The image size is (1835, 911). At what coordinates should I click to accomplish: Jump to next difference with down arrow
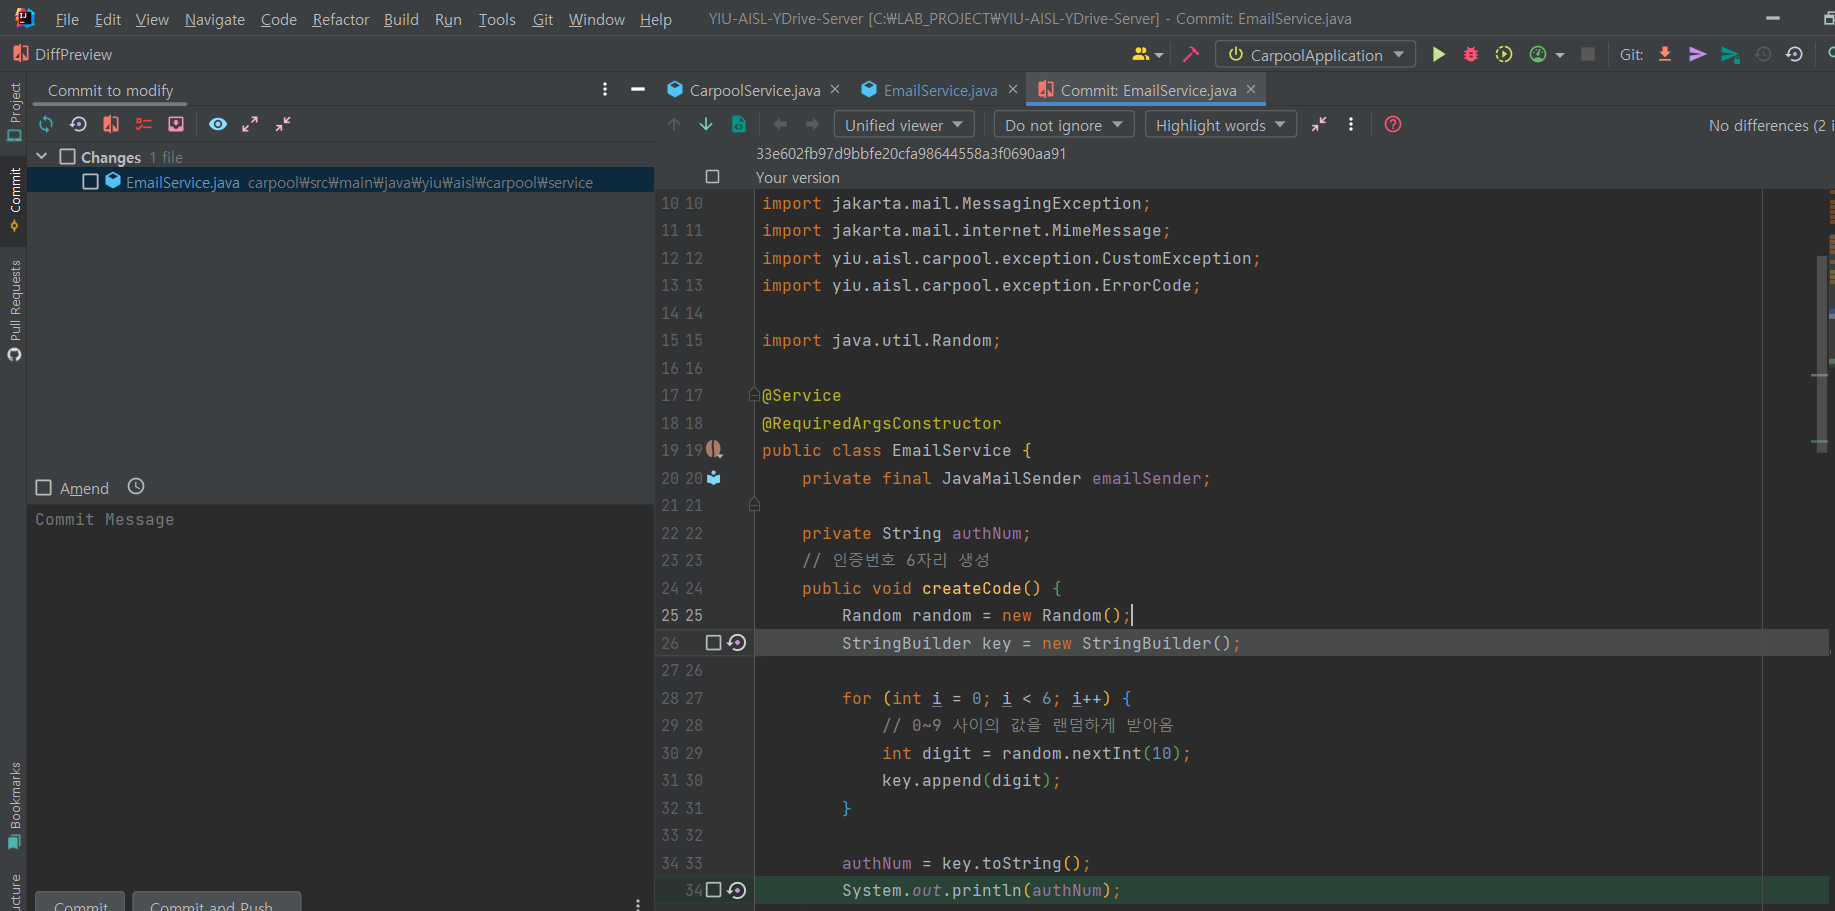click(x=706, y=125)
